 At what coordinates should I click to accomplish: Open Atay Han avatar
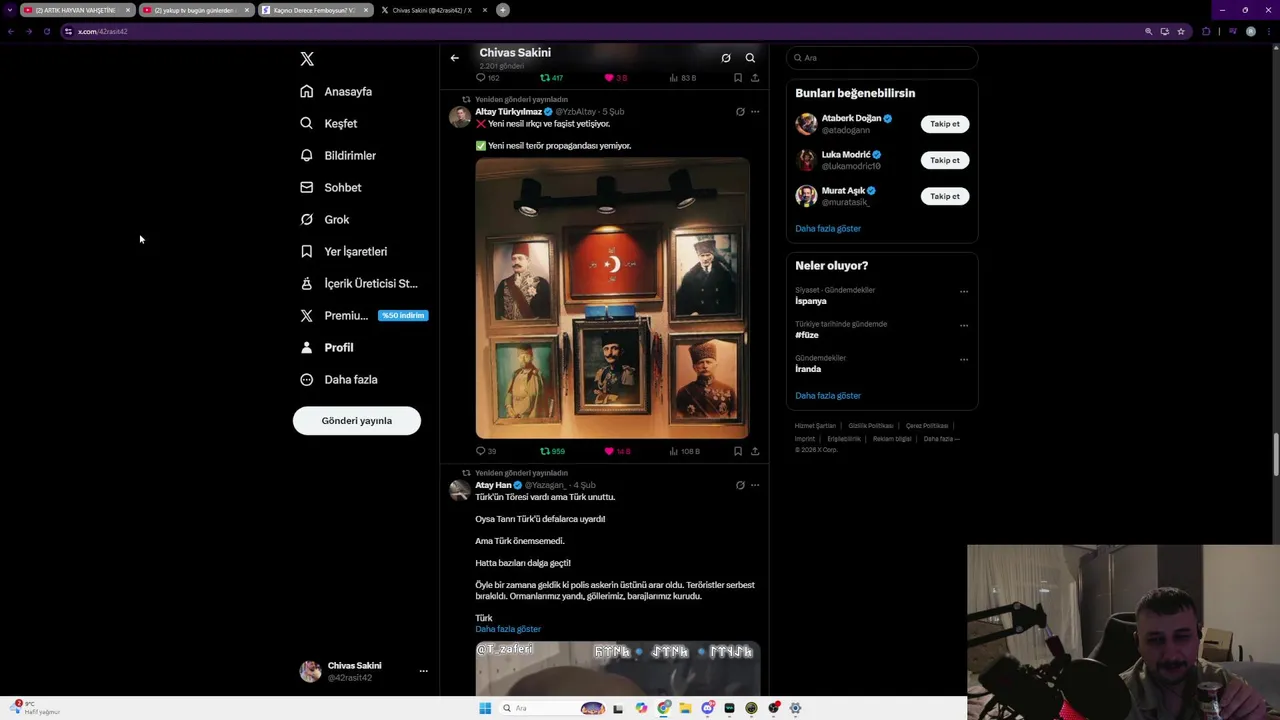[x=460, y=490]
